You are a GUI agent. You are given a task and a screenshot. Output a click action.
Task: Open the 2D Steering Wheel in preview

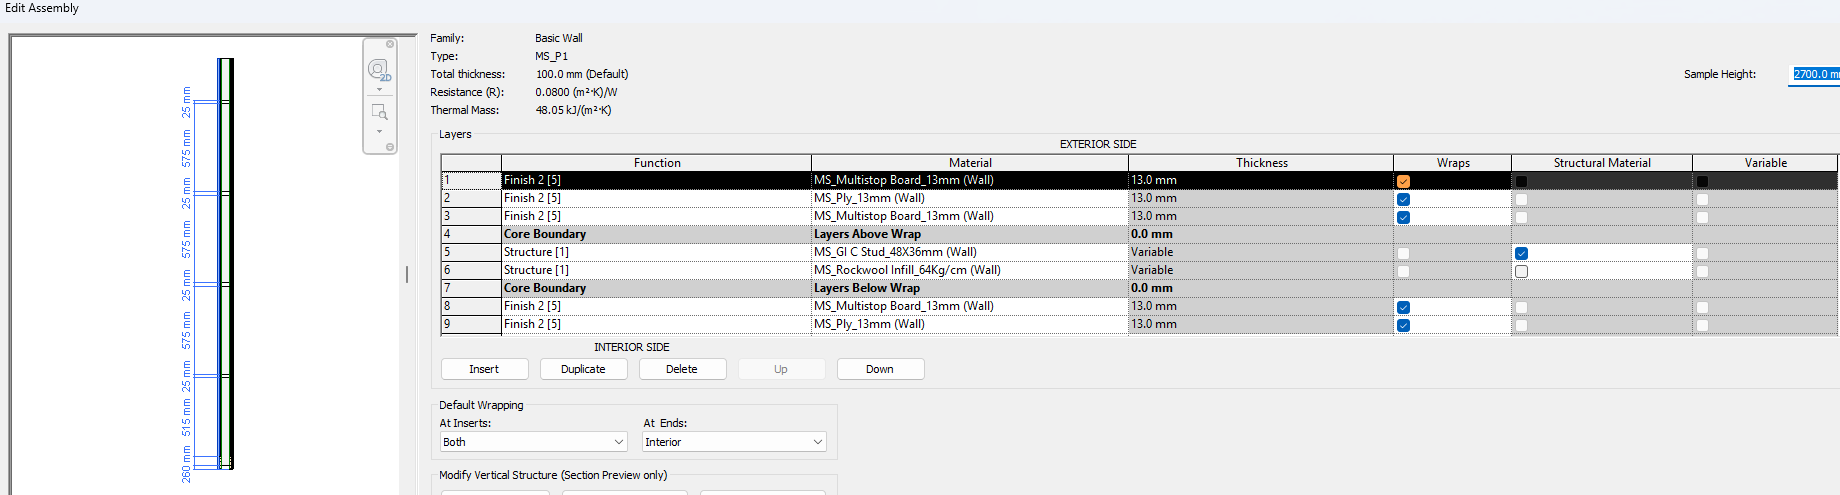point(379,70)
